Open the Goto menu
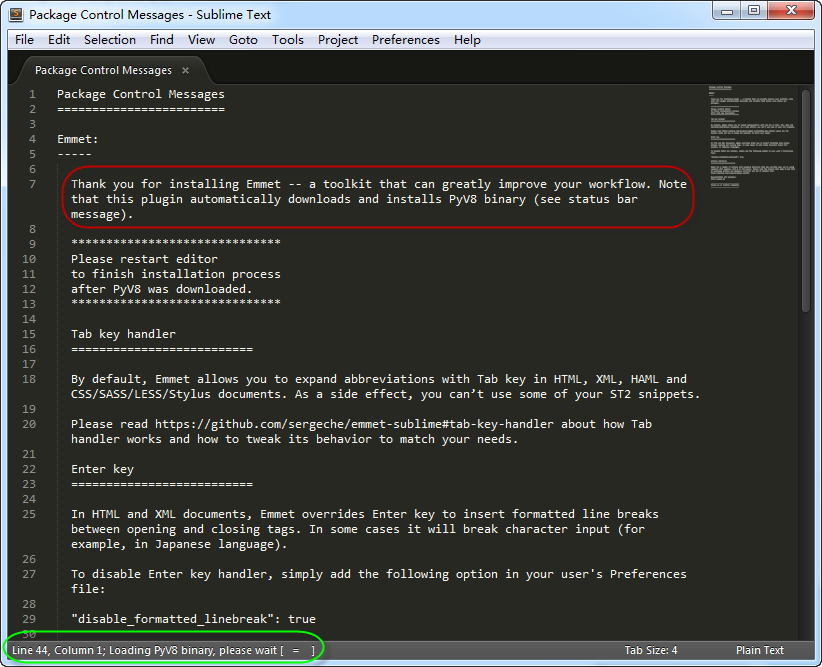The image size is (822, 667). (x=243, y=40)
